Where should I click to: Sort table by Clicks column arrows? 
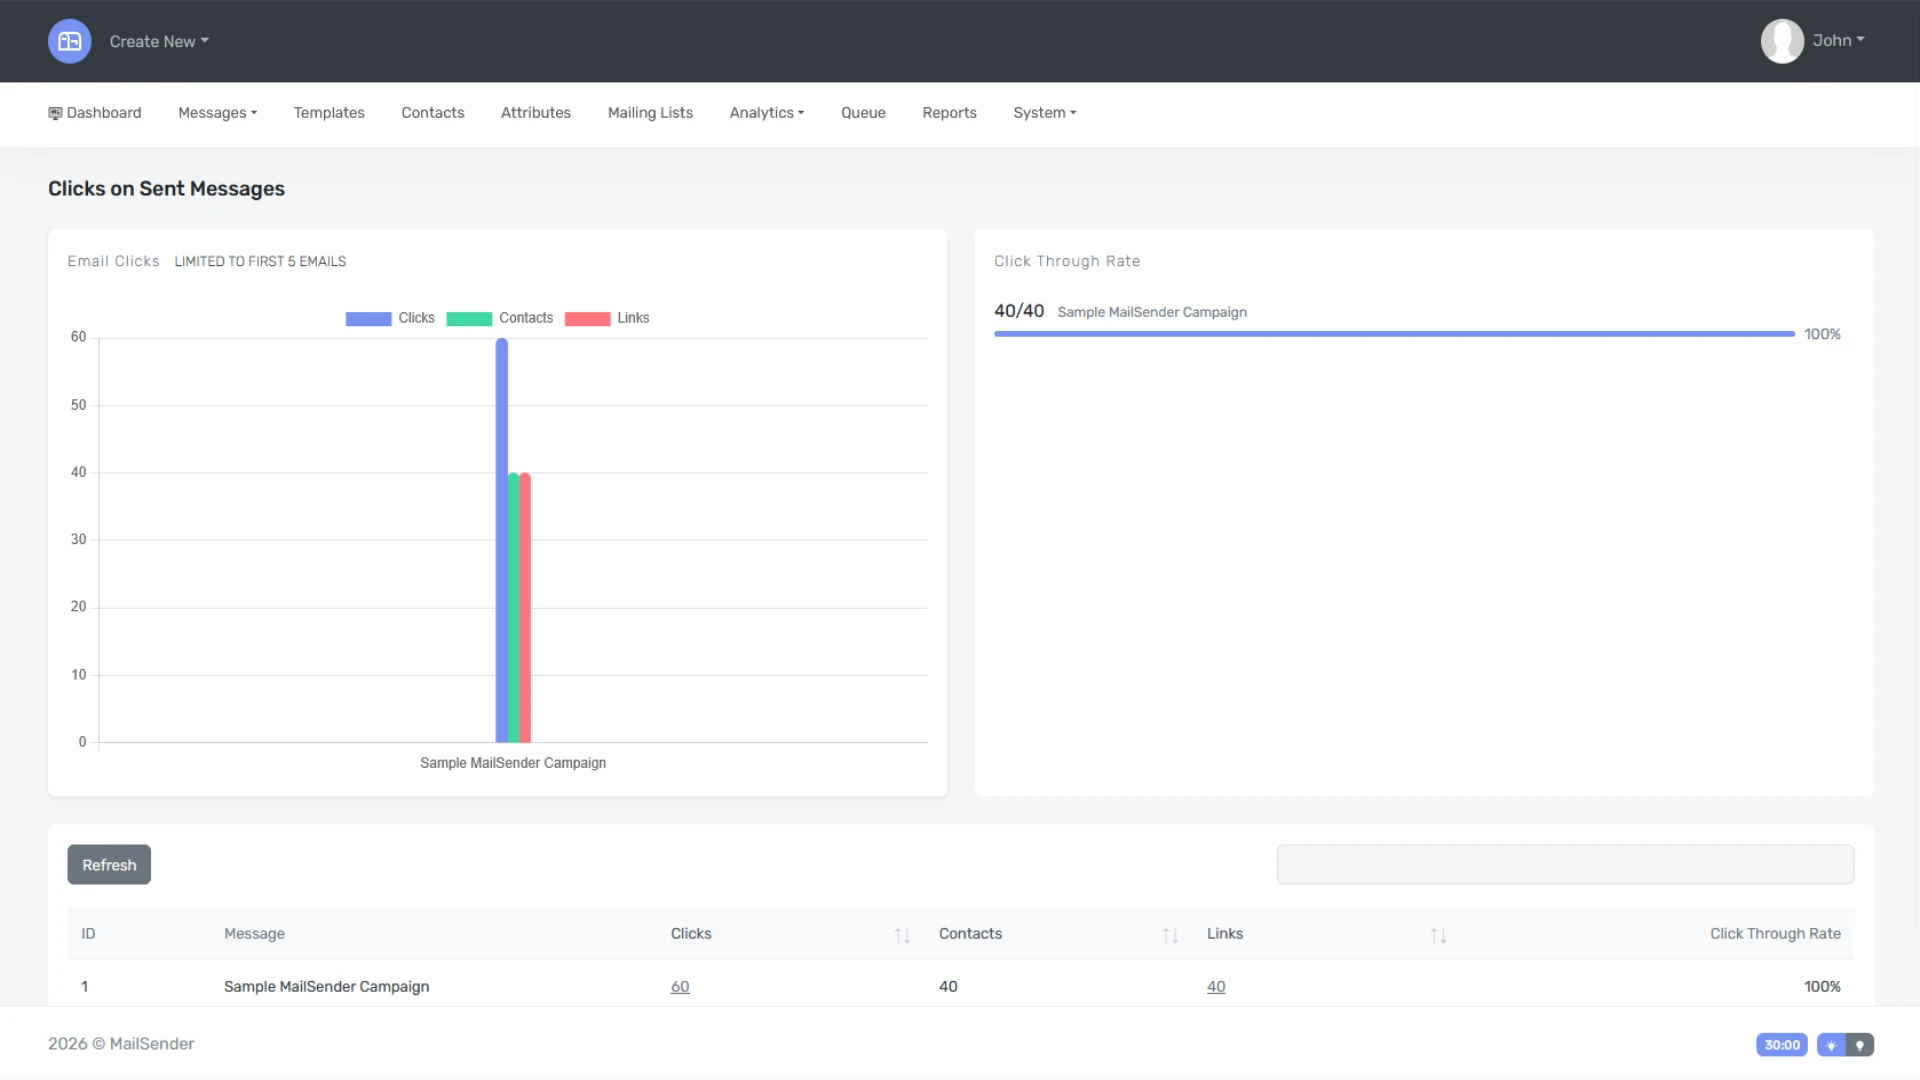pyautogui.click(x=902, y=935)
